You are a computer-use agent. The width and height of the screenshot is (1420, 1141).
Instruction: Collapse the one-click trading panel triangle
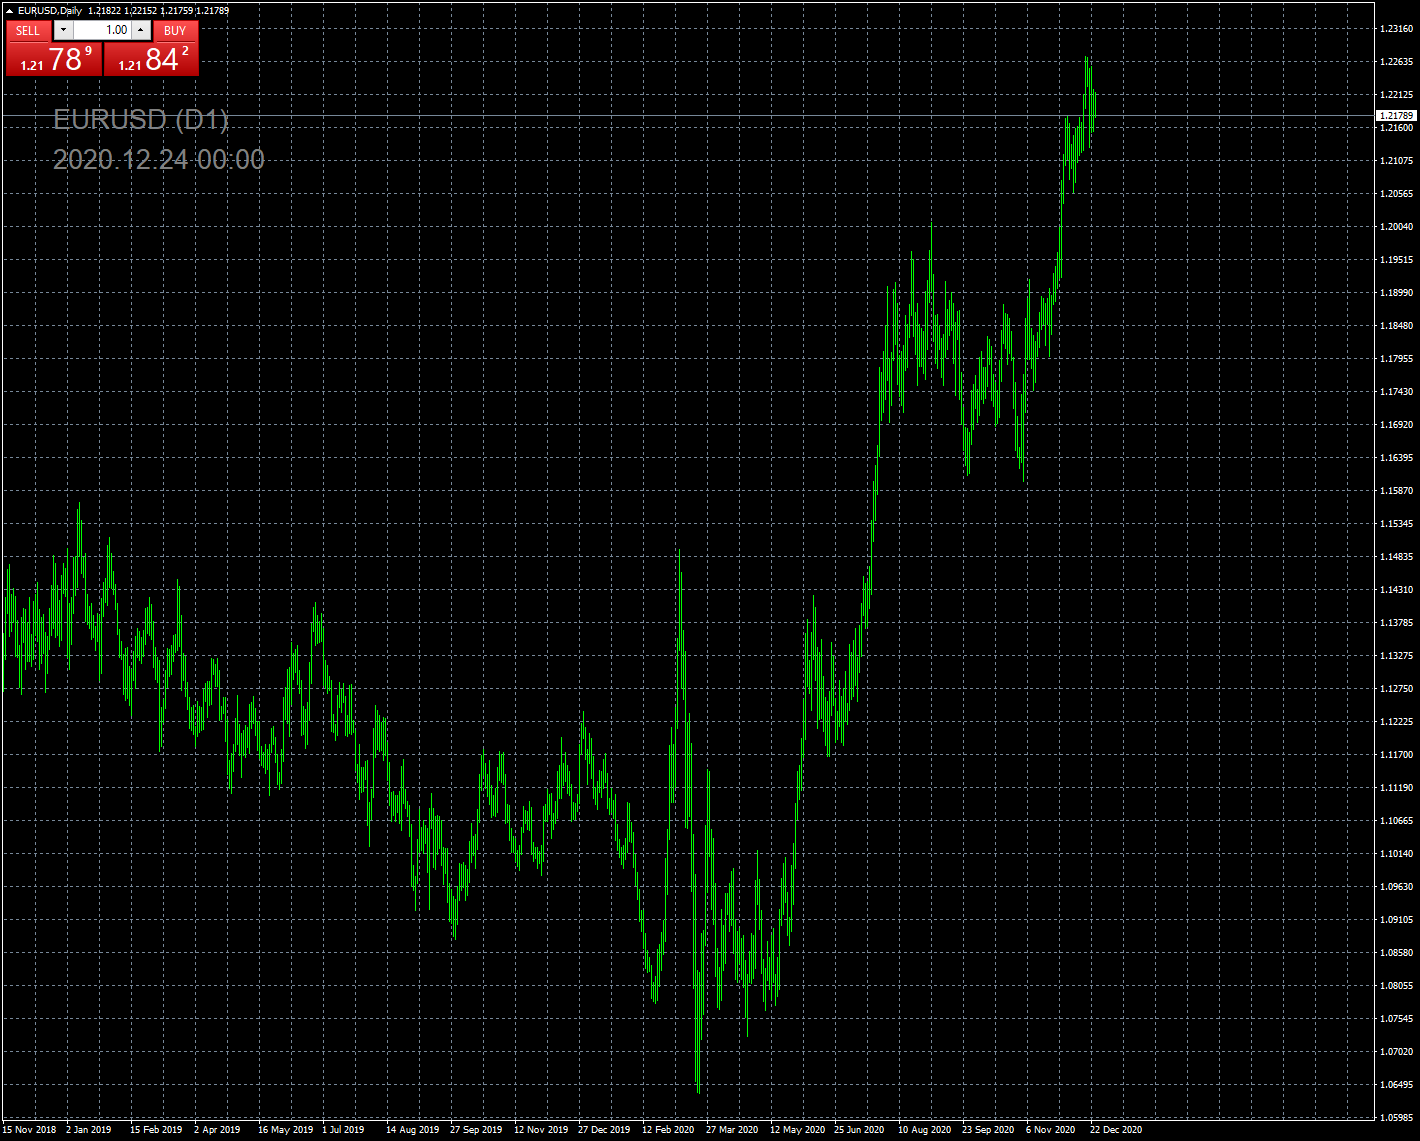pos(9,11)
